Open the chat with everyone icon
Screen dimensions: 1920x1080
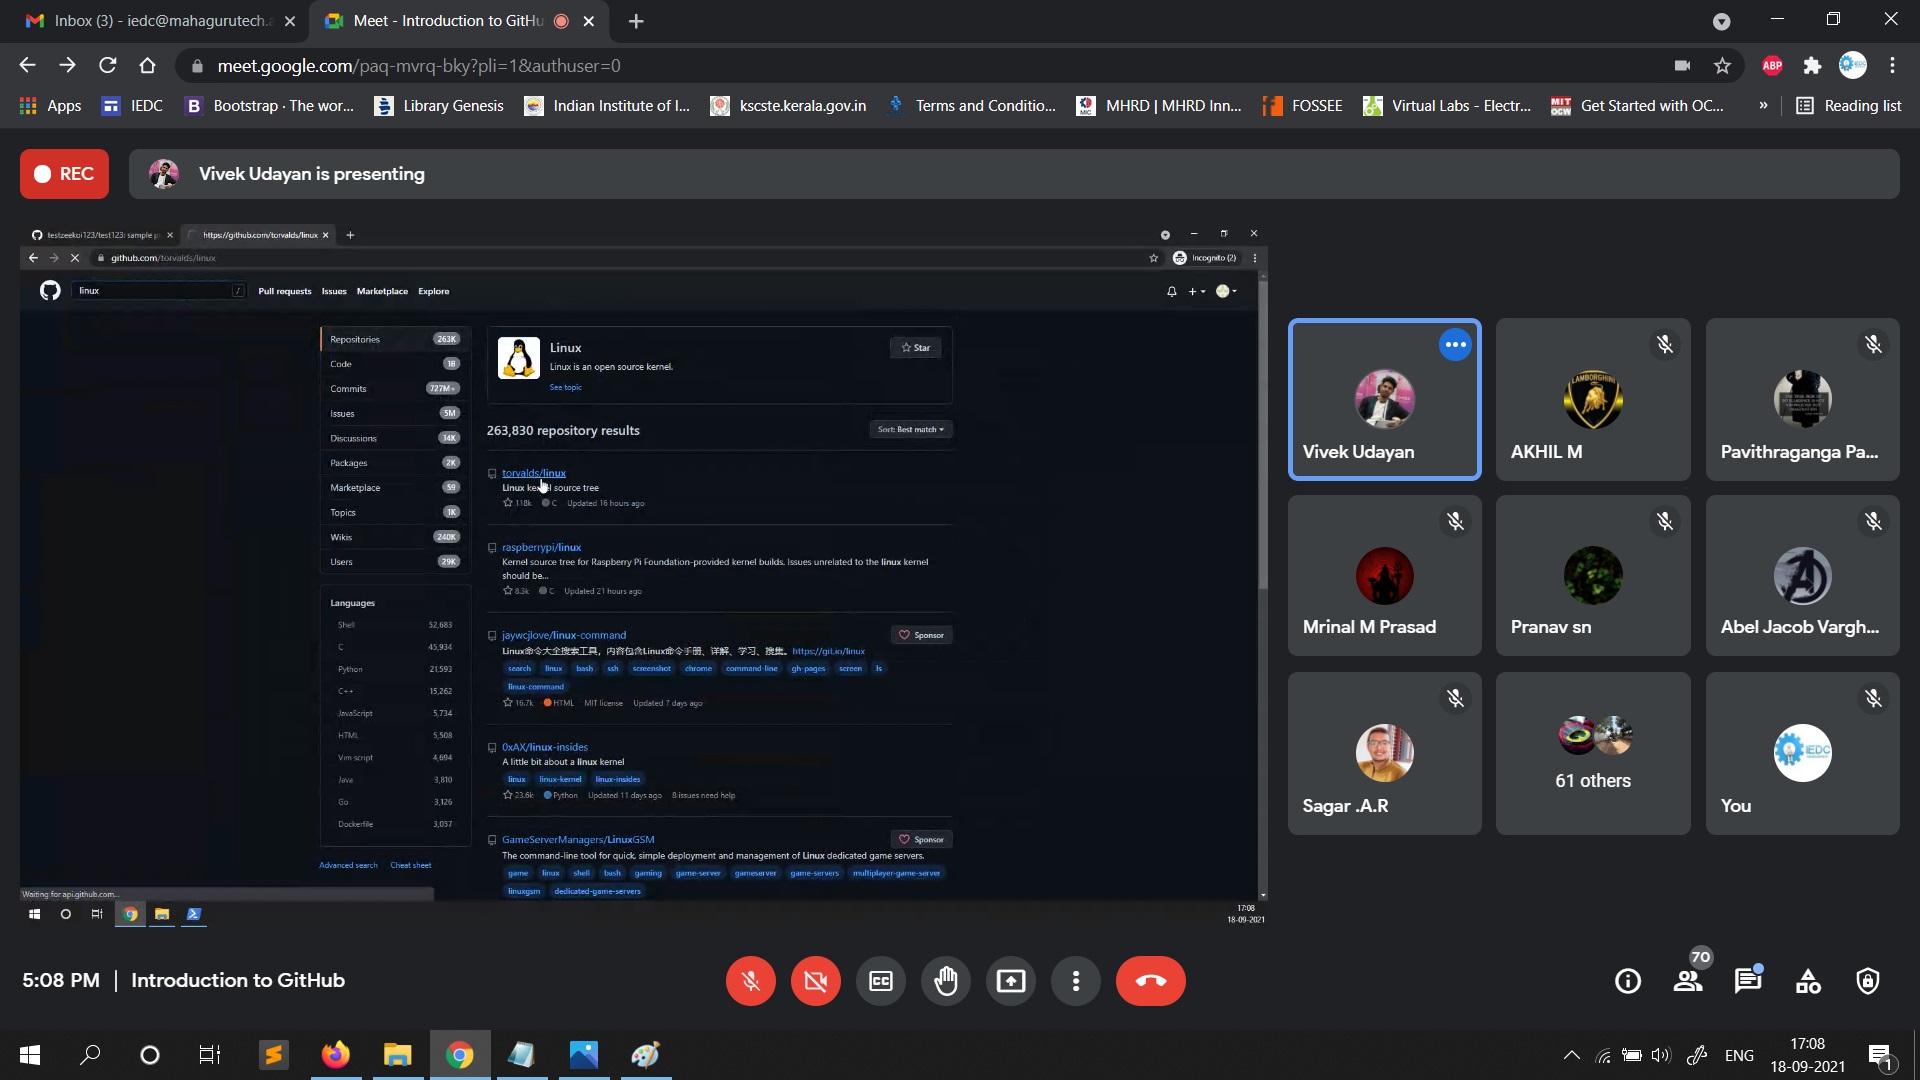coord(1747,981)
